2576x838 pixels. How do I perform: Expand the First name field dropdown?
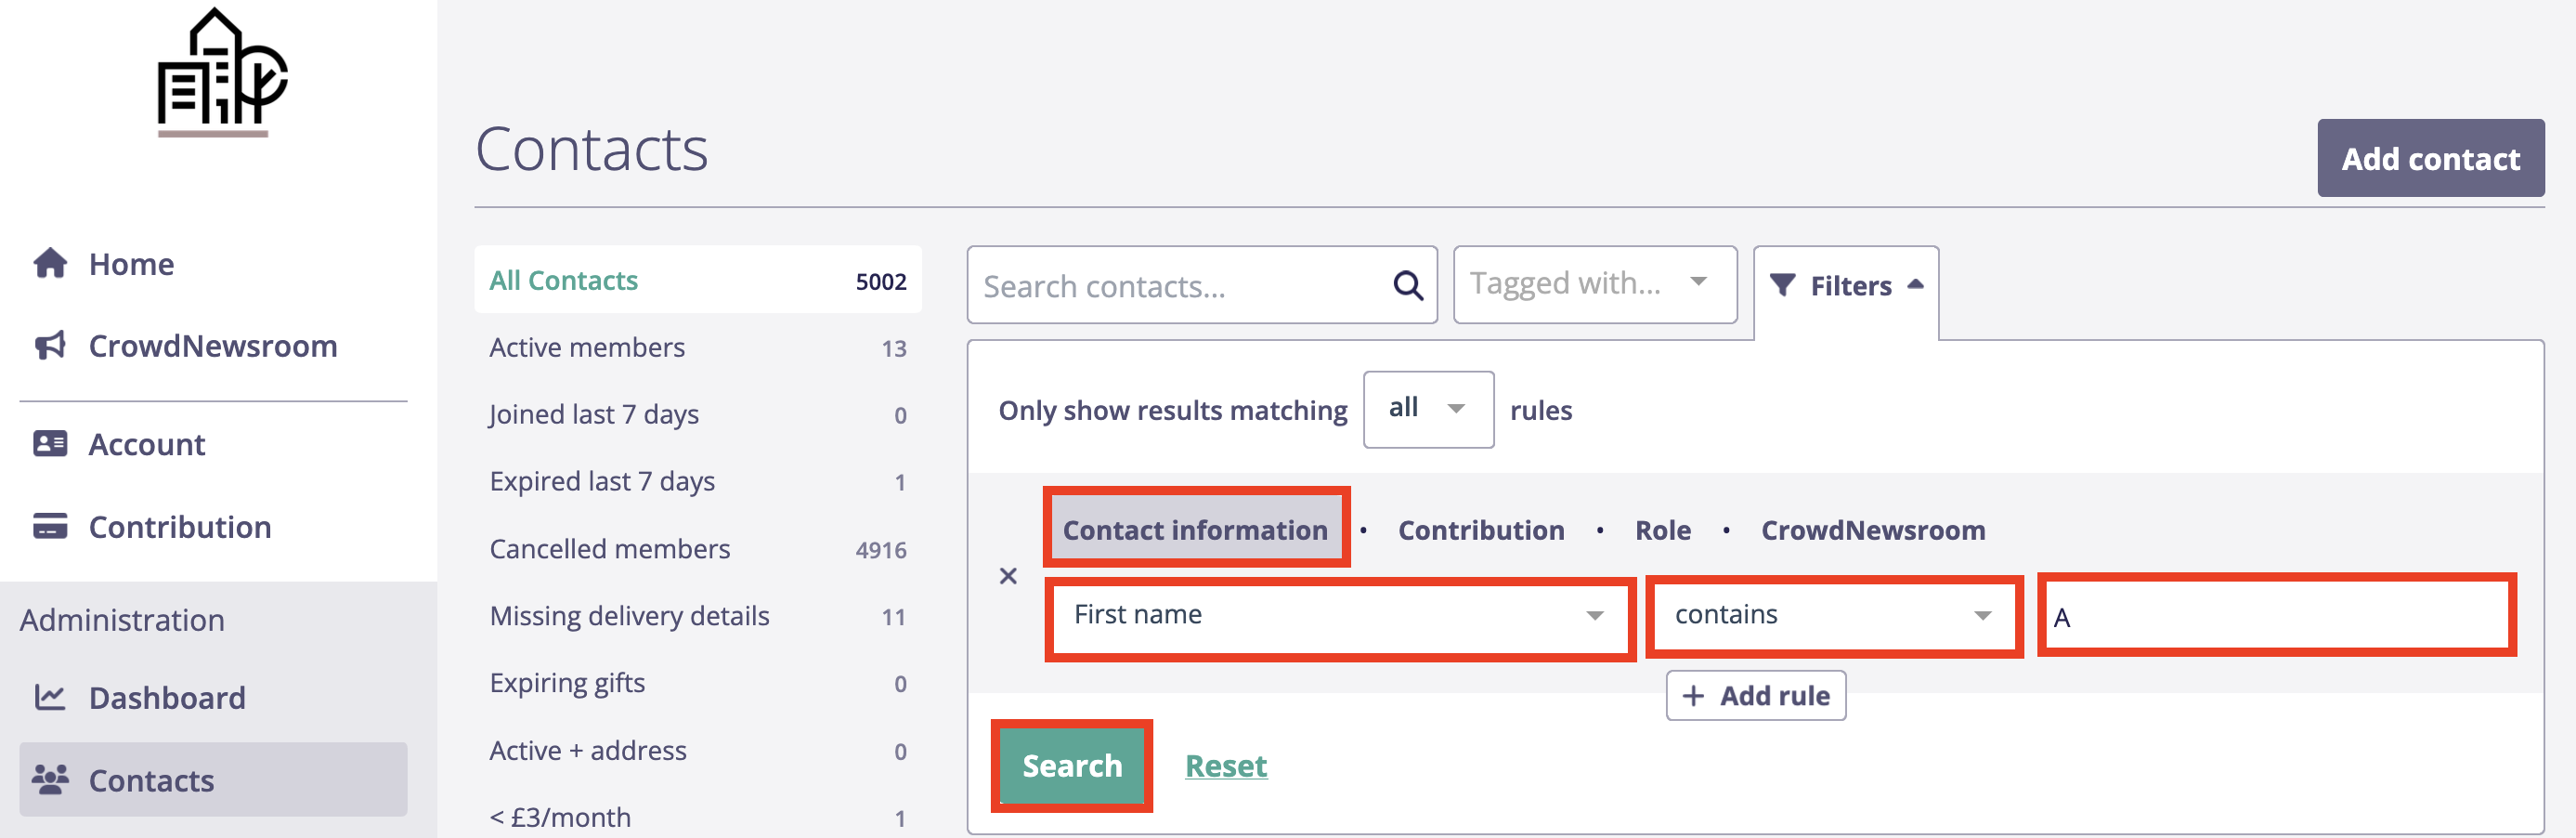(x=1338, y=615)
